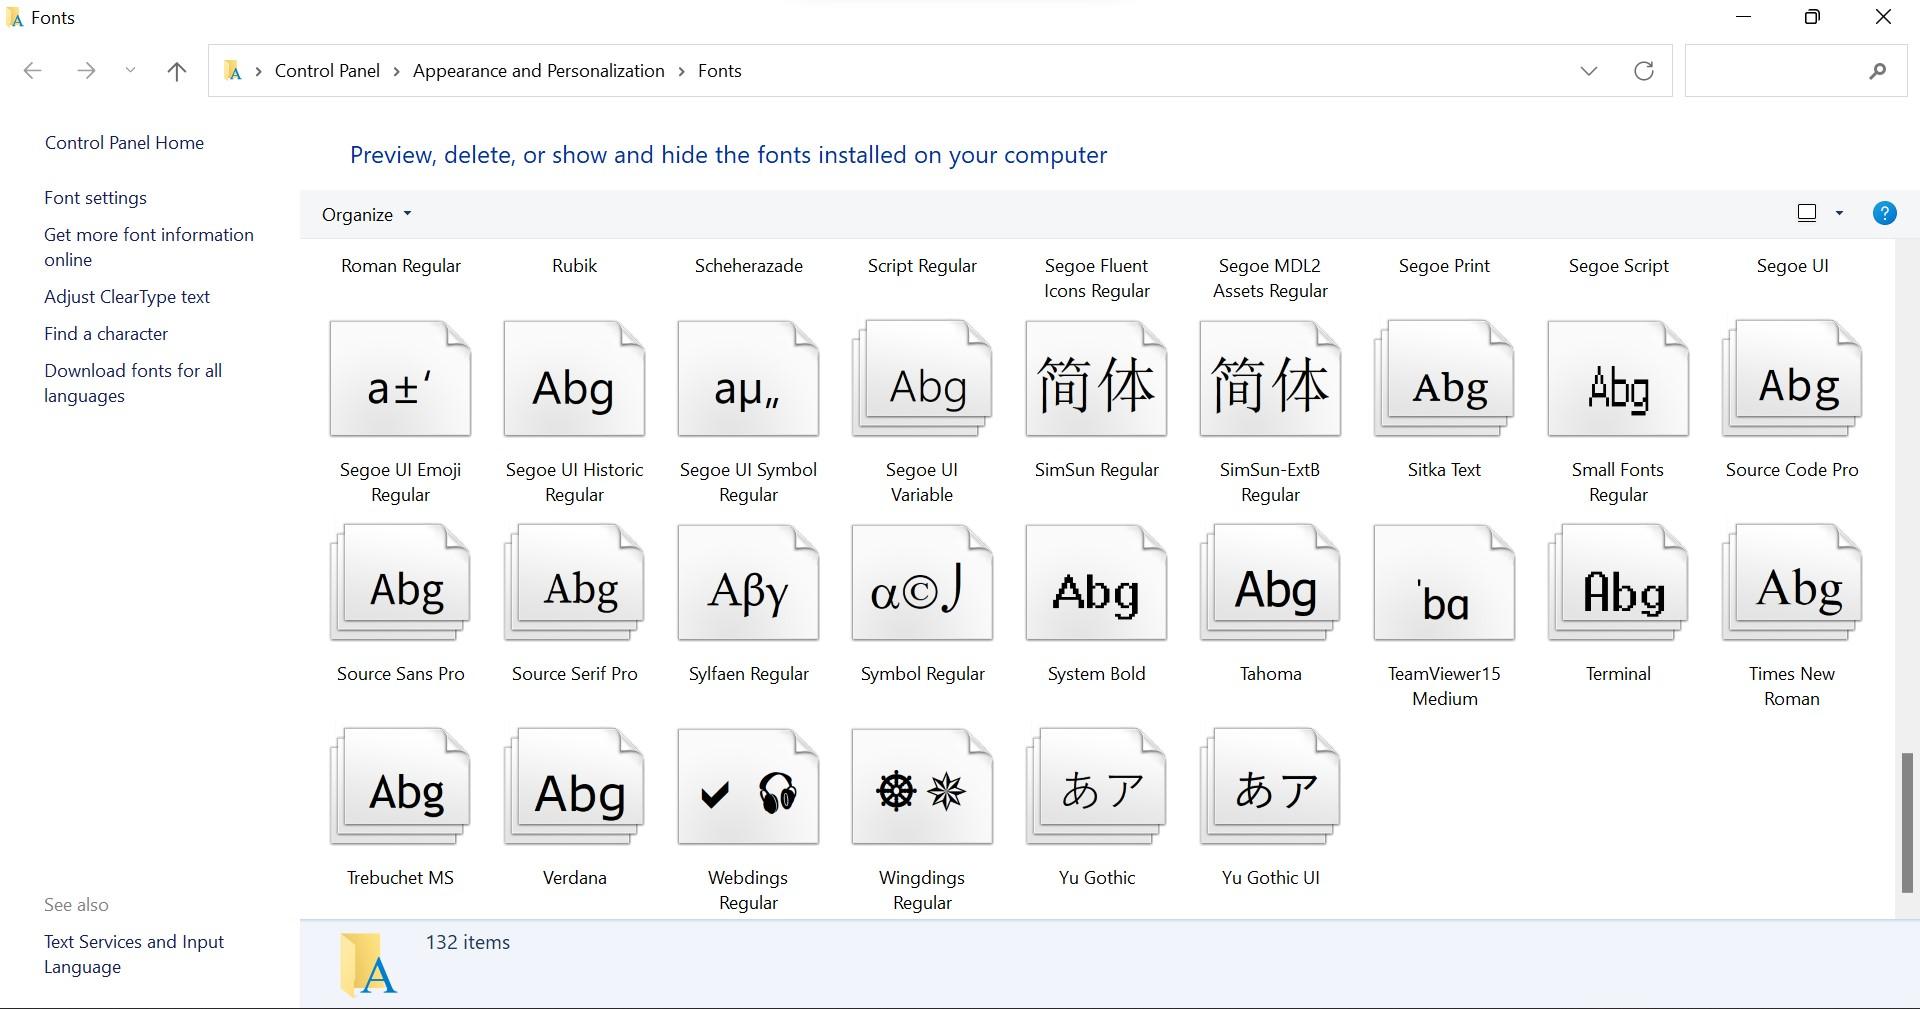Image resolution: width=1920 pixels, height=1009 pixels.
Task: Select the Webdings Regular font icon
Action: click(x=747, y=785)
